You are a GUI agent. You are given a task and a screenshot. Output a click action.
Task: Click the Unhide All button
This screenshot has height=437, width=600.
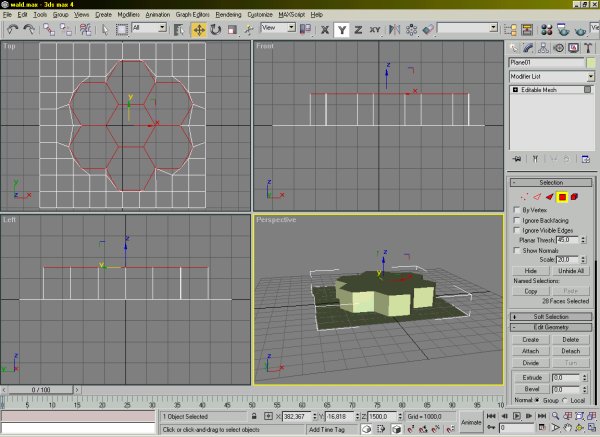[572, 271]
